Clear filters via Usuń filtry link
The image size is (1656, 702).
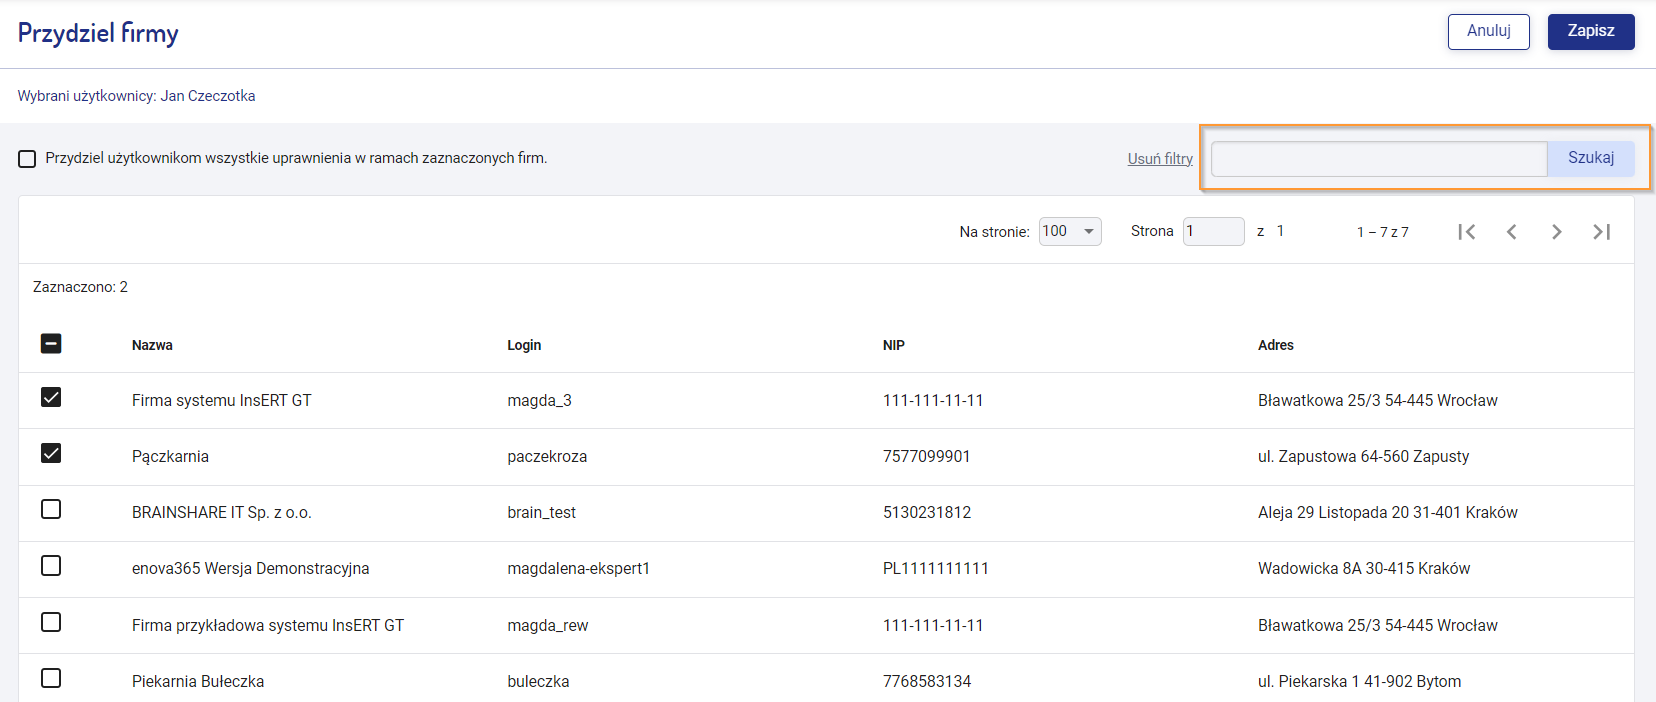click(1160, 159)
